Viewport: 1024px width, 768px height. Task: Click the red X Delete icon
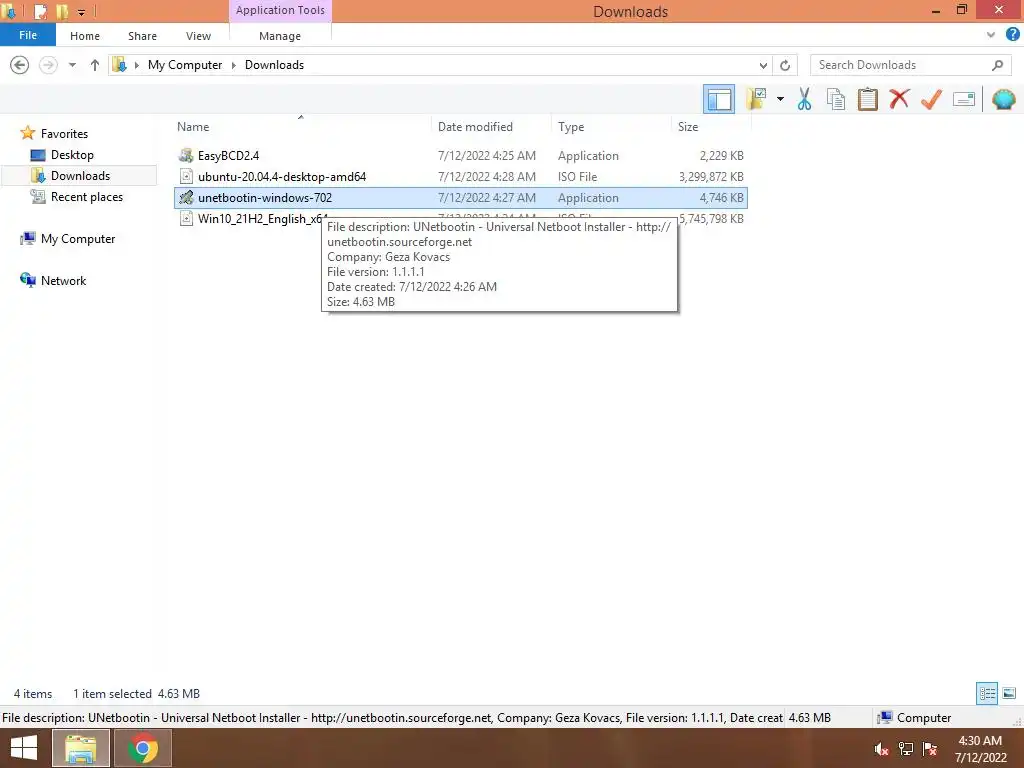899,99
